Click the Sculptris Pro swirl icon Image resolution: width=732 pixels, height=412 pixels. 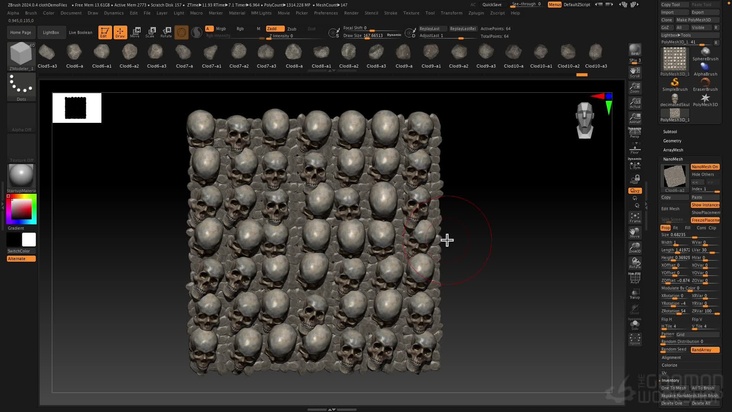[x=197, y=32]
